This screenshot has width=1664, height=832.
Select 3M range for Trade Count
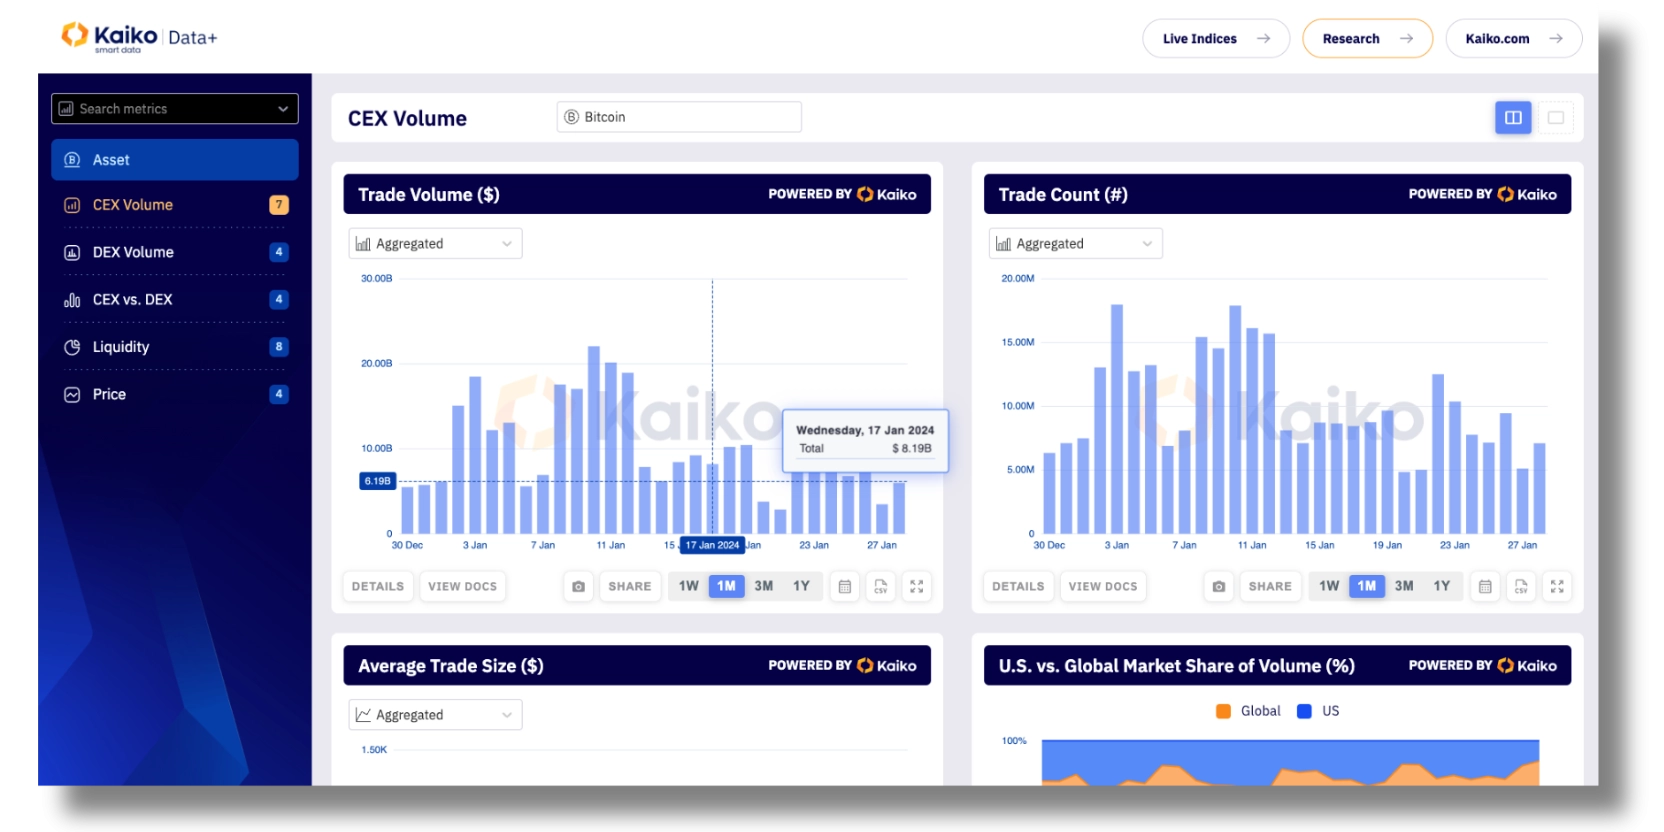coord(1404,586)
